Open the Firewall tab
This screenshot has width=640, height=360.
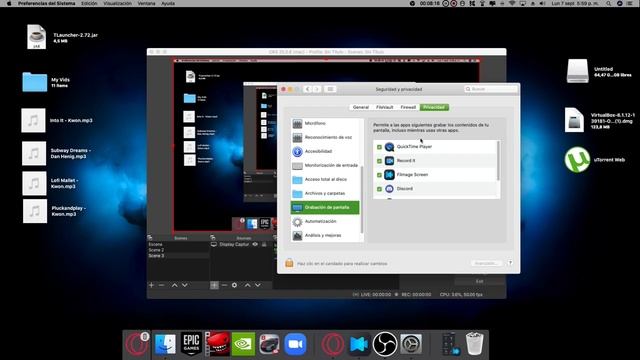pos(408,107)
